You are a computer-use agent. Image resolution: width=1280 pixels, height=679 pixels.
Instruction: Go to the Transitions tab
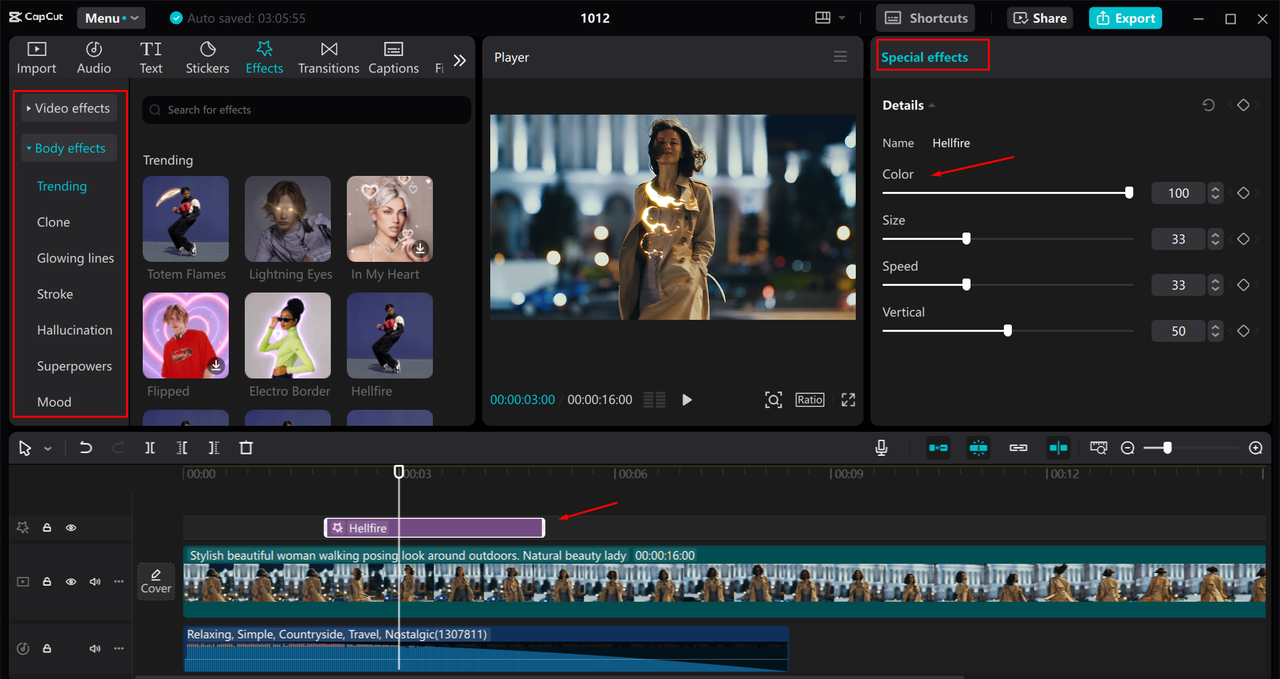[x=328, y=58]
